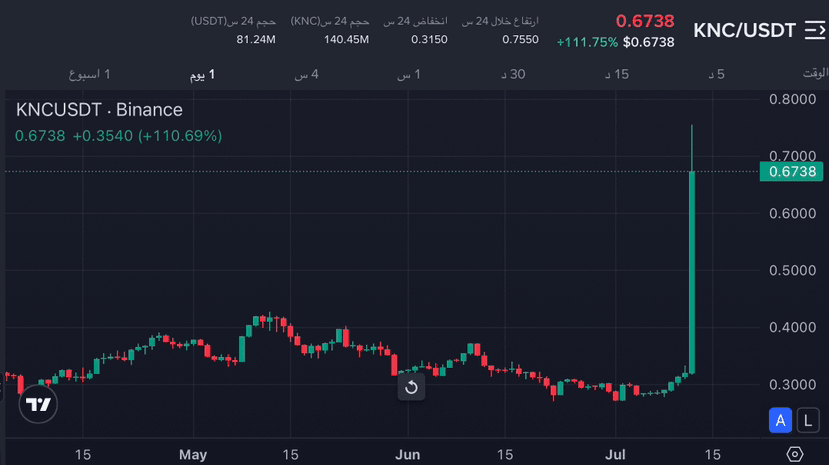The height and width of the screenshot is (465, 829).
Task: Click the 24h high value 0.7550
Action: coord(520,40)
